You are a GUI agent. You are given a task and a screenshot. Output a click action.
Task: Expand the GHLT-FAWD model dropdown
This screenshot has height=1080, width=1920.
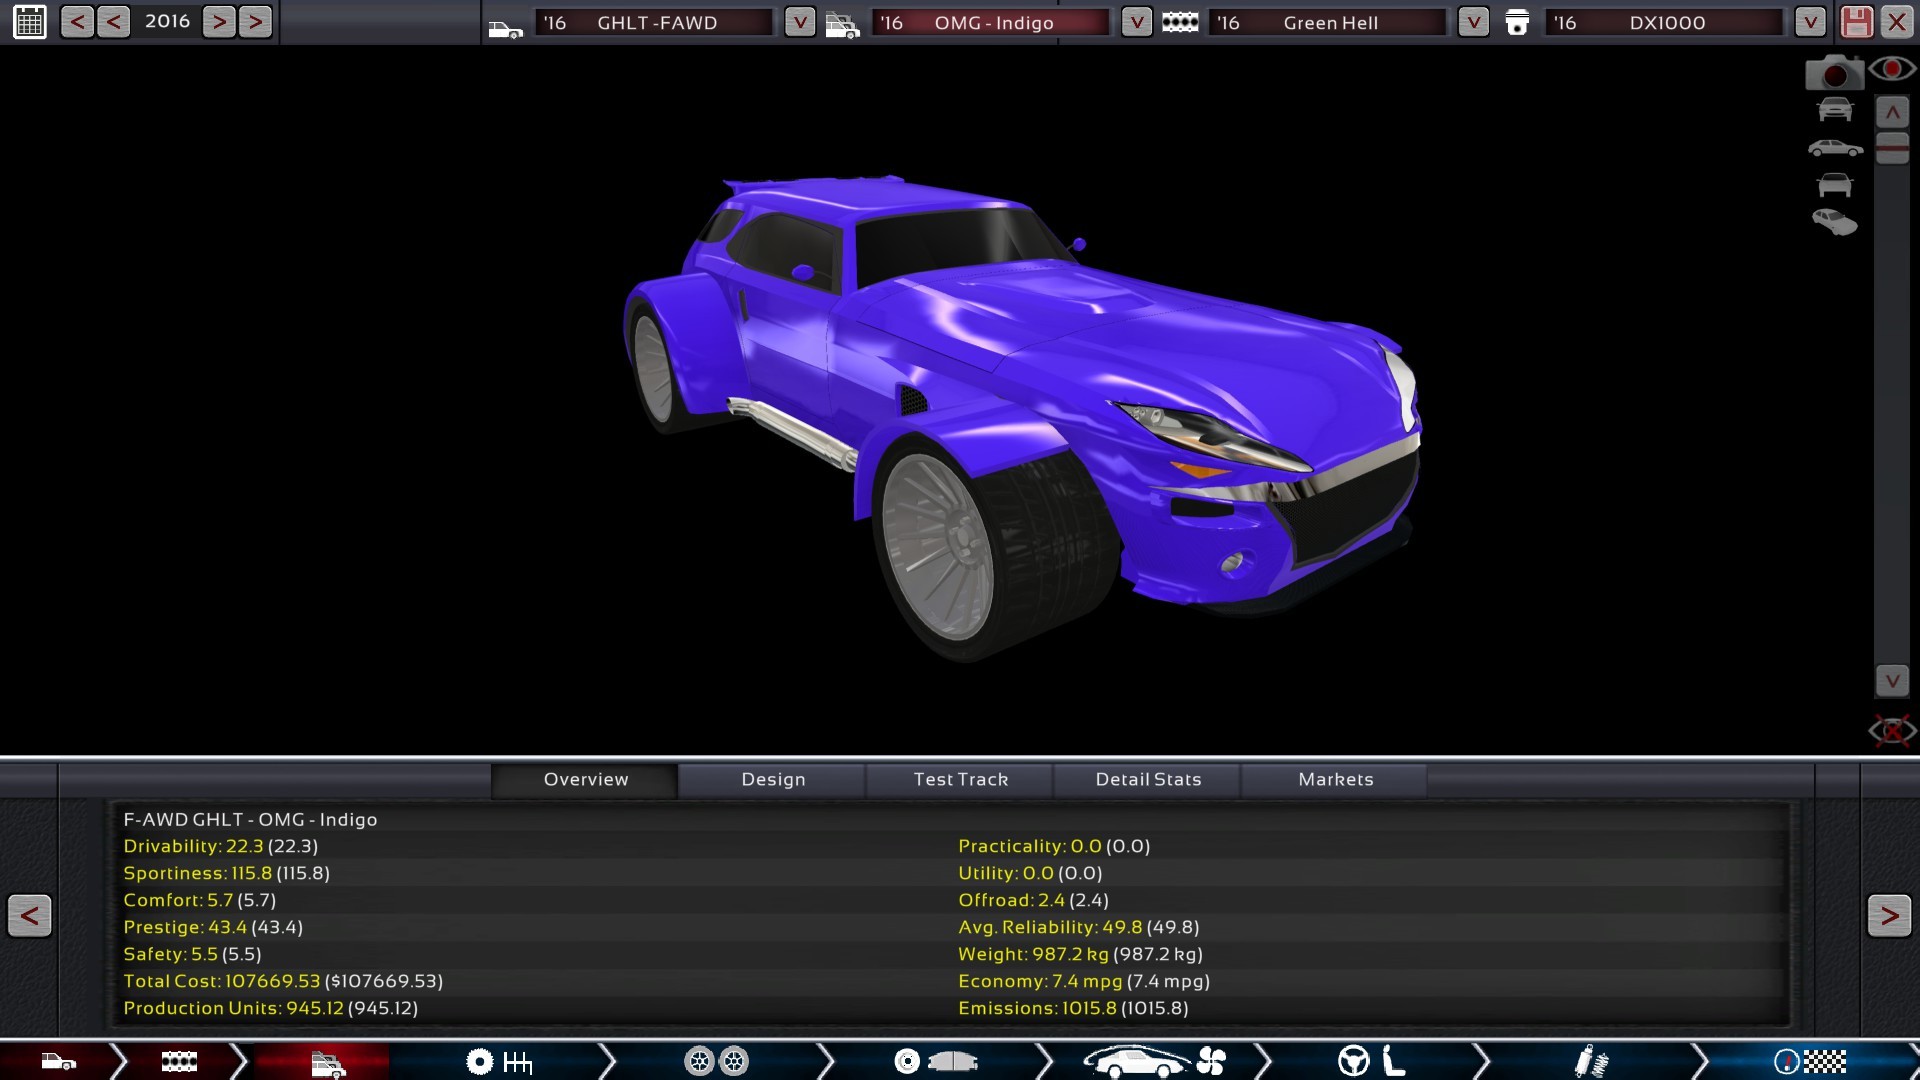click(799, 22)
